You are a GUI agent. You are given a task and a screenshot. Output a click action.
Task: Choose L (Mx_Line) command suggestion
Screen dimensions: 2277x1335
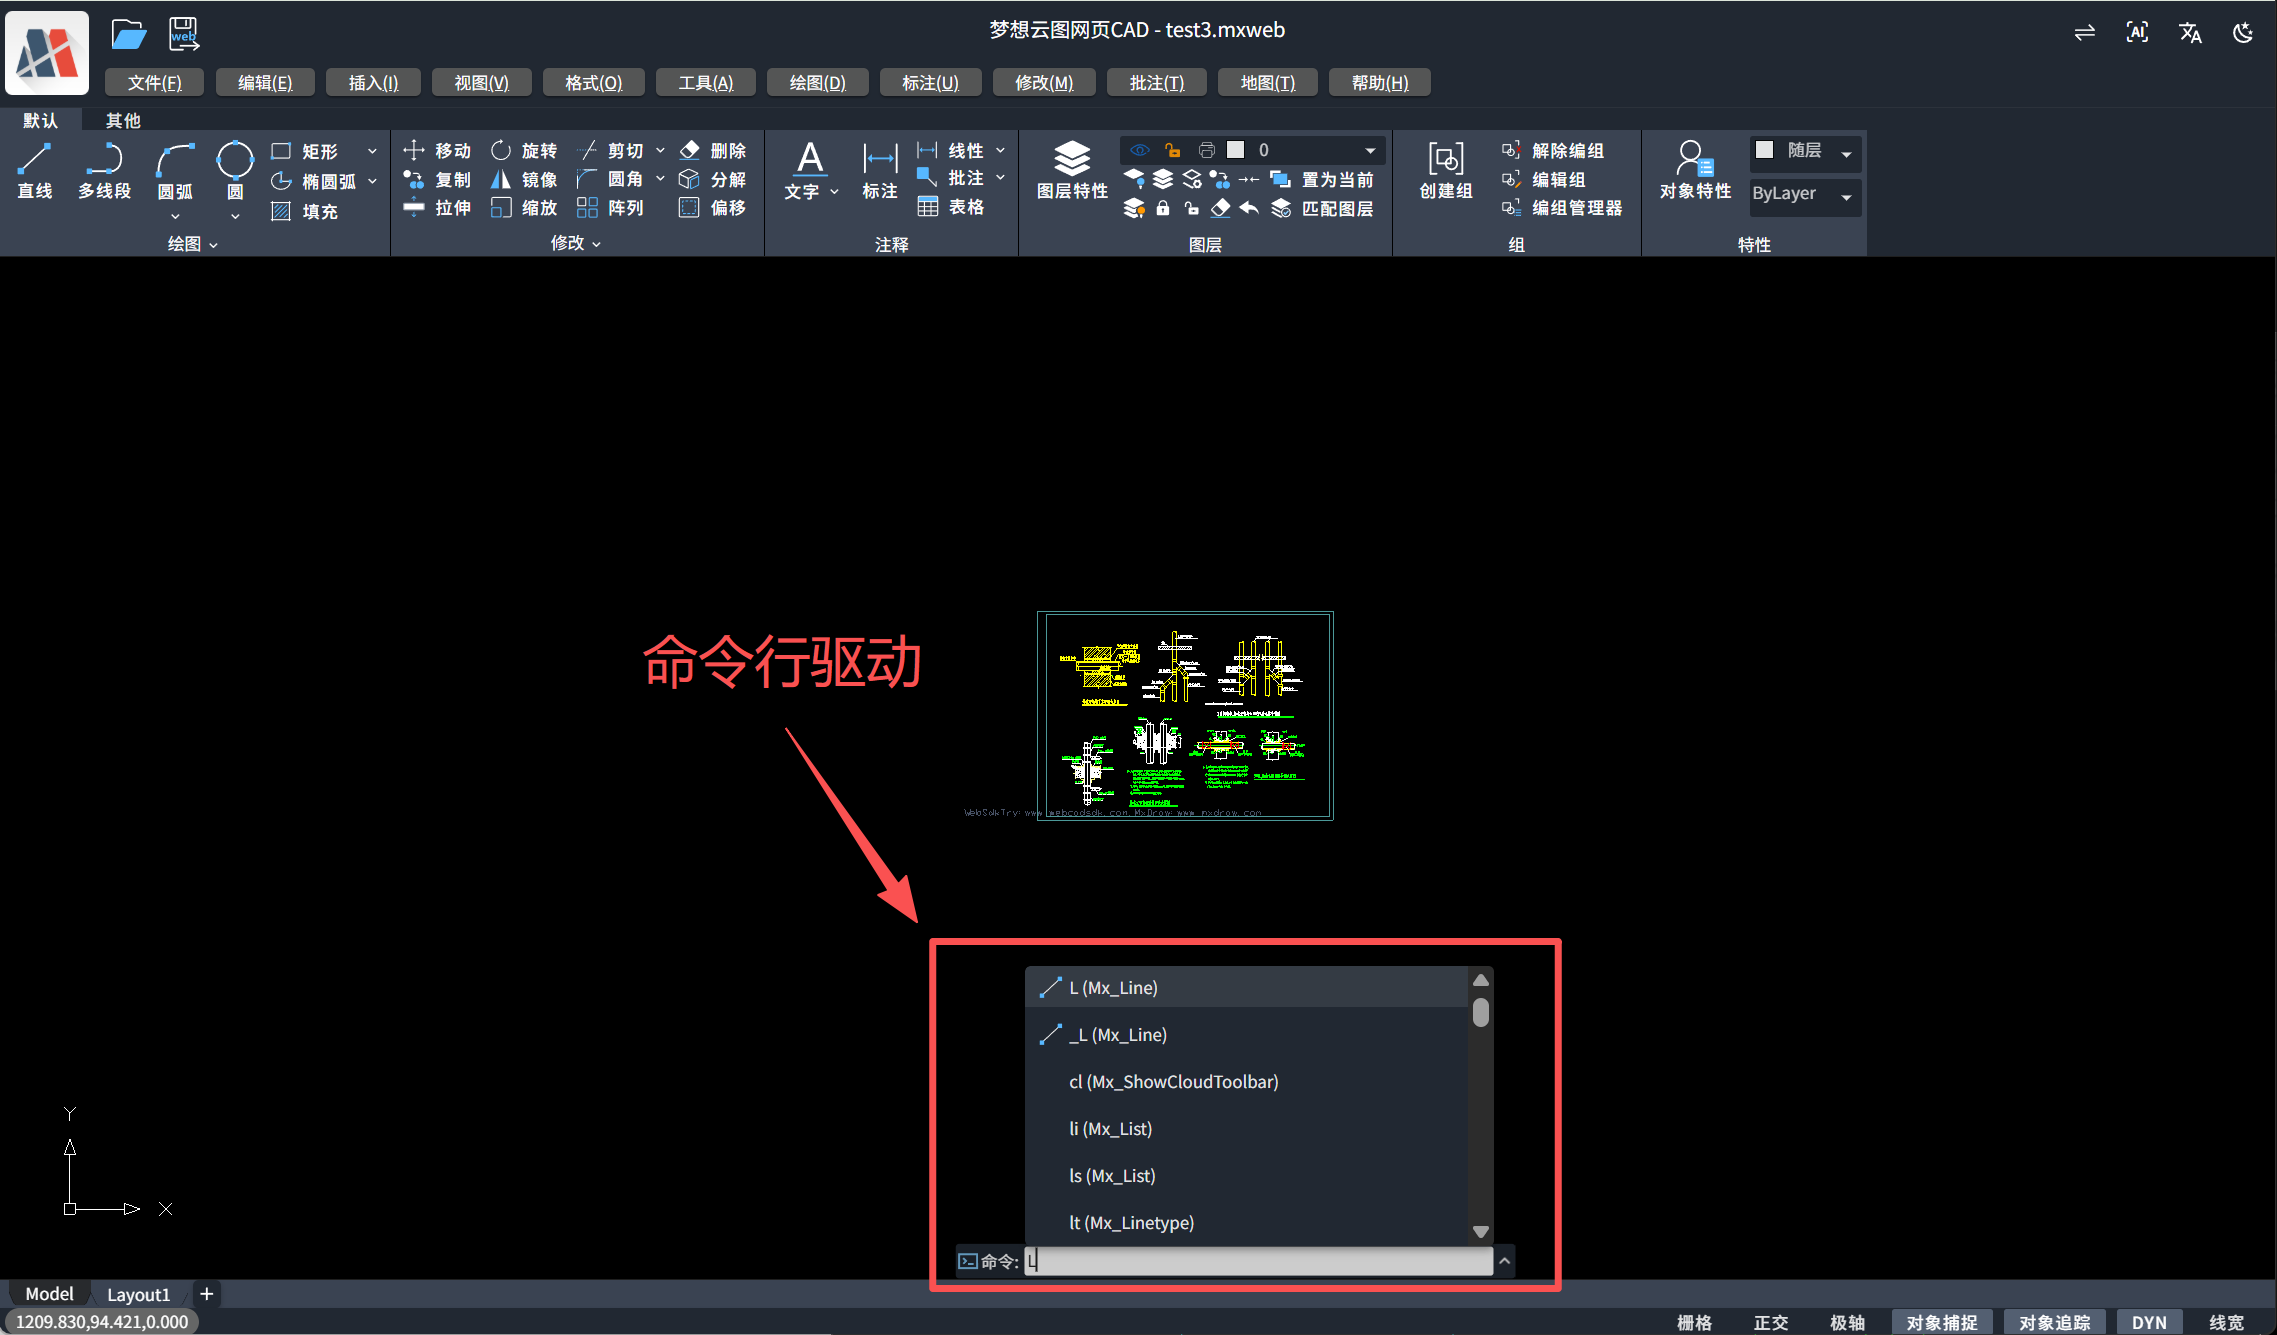pyautogui.click(x=1246, y=987)
